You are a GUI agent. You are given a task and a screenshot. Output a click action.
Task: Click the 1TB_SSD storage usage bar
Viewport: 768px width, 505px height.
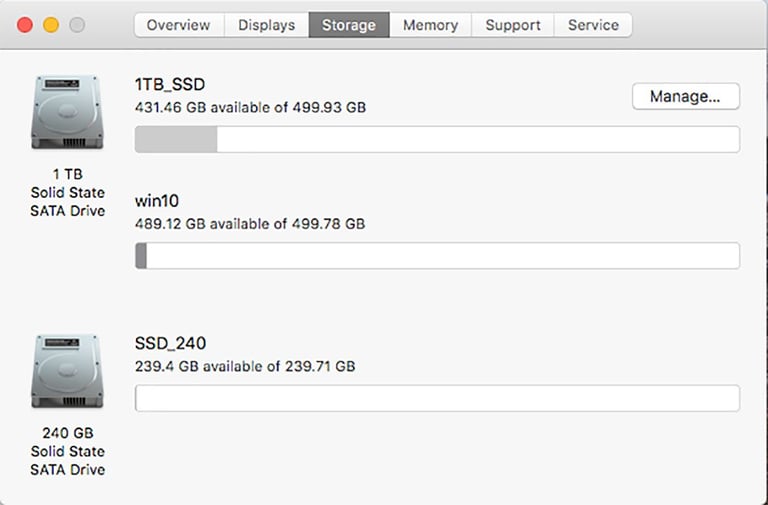[437, 139]
